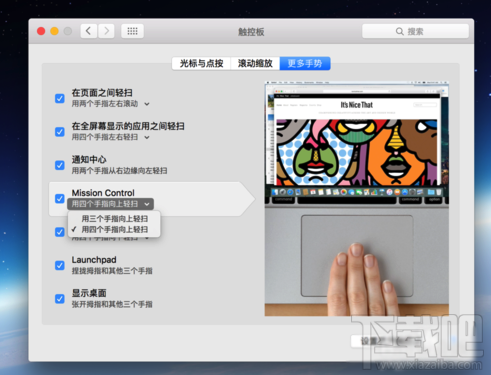Click 用两个手指从右边缘向左轻扫 description text

point(119,171)
